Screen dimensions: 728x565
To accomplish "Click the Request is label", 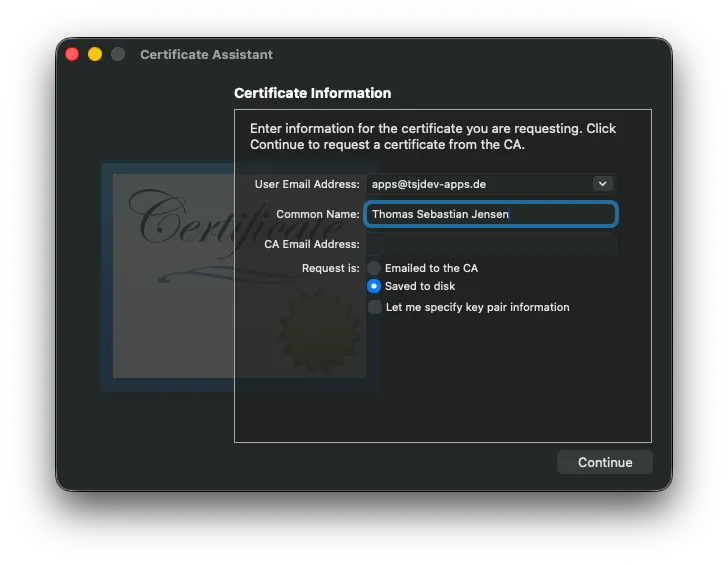I will pyautogui.click(x=331, y=268).
